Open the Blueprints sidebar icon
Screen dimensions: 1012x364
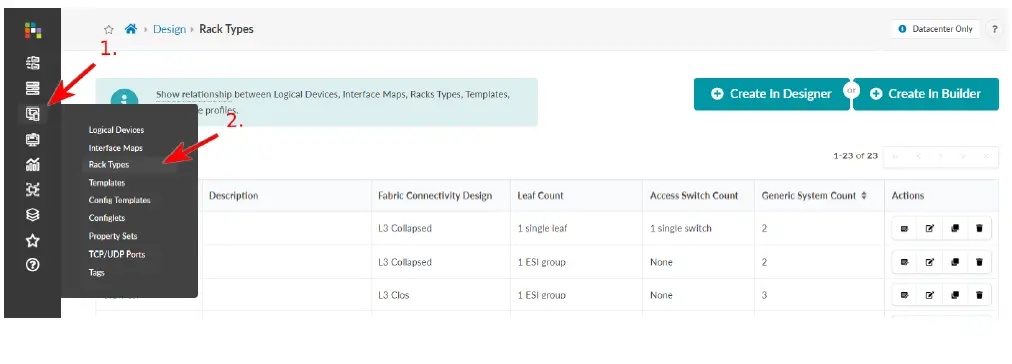point(33,63)
